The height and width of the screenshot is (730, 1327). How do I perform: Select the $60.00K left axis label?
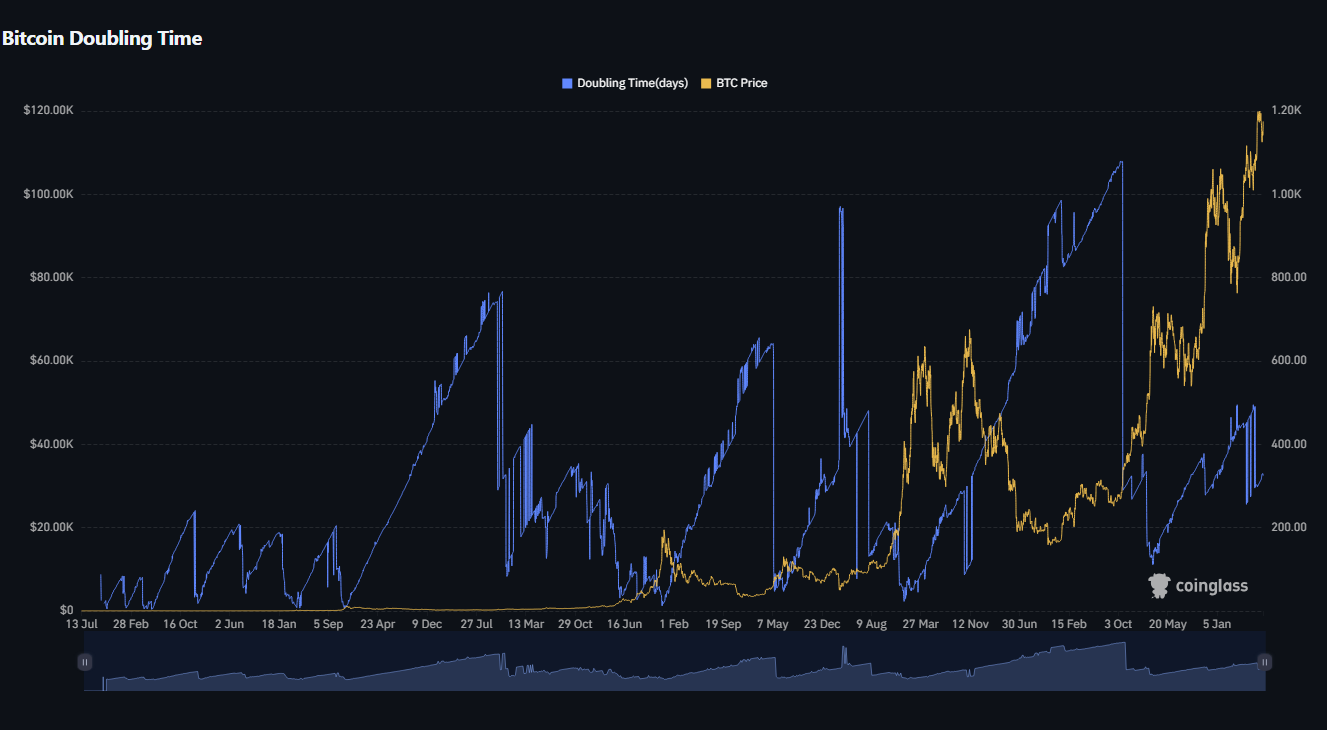(48, 360)
